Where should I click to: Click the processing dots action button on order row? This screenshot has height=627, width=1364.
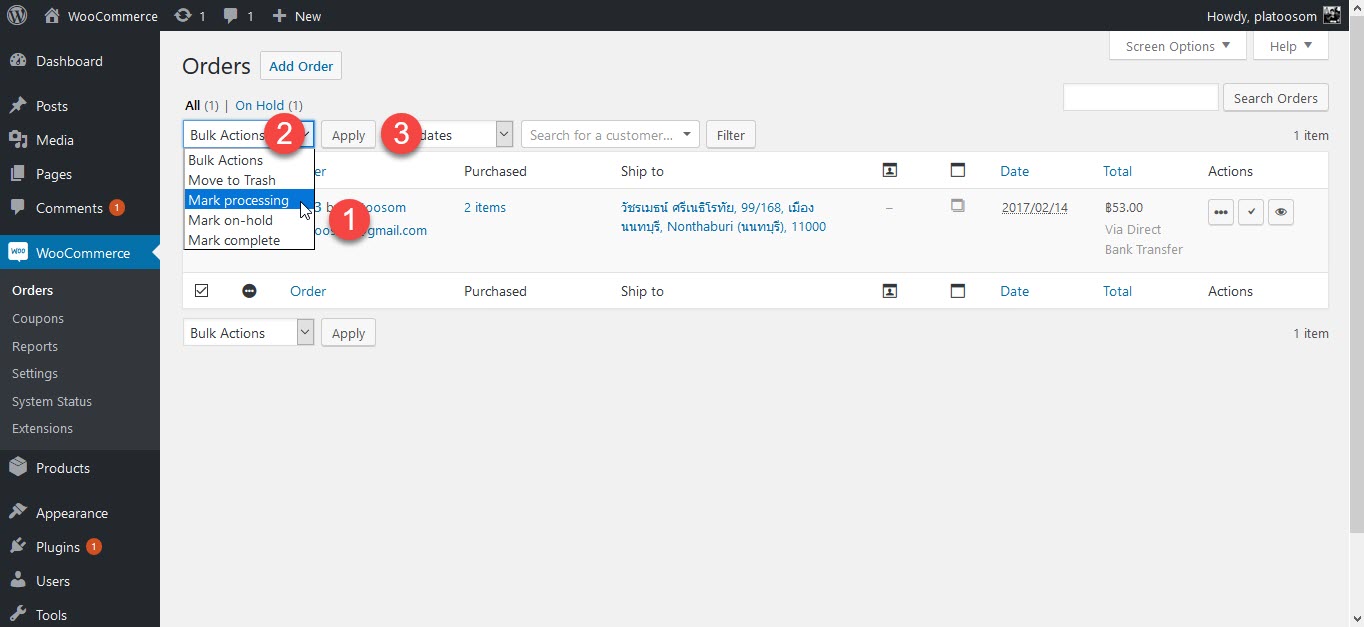tap(1221, 212)
